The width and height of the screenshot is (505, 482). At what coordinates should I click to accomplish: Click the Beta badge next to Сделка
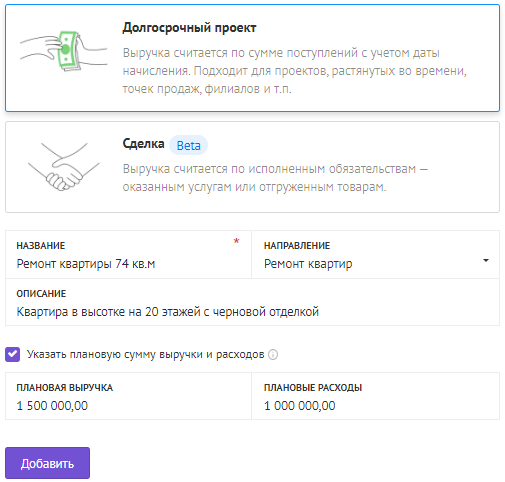coord(188,145)
